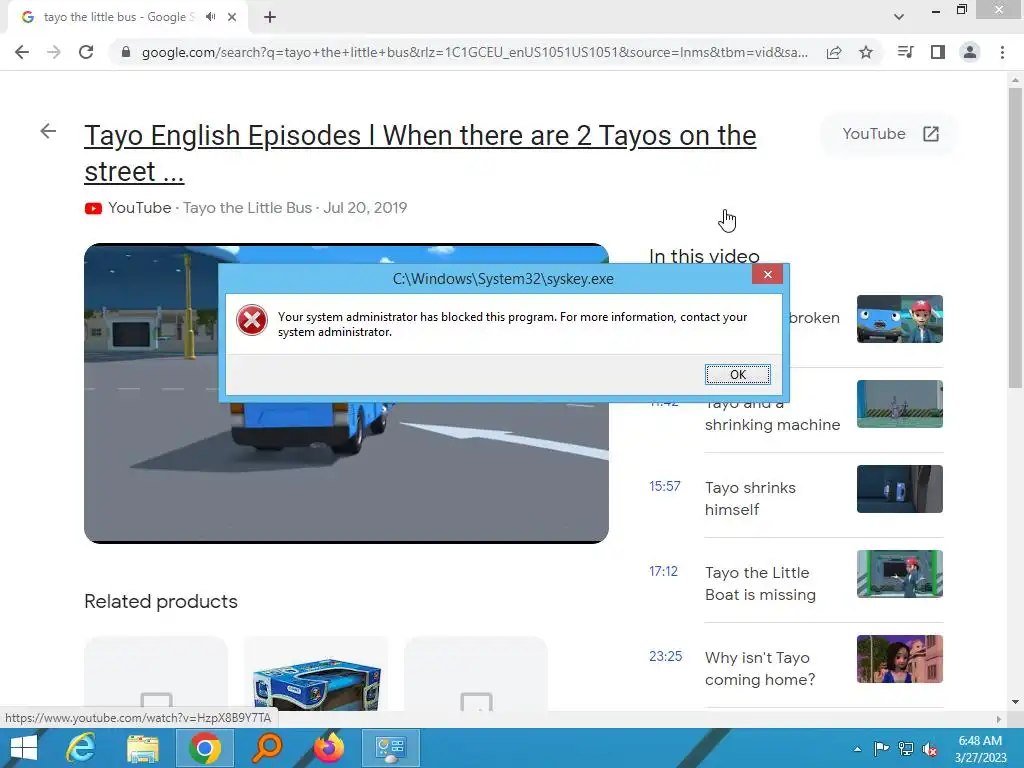Open the Chrome profile avatar
The width and height of the screenshot is (1024, 768).
(970, 52)
